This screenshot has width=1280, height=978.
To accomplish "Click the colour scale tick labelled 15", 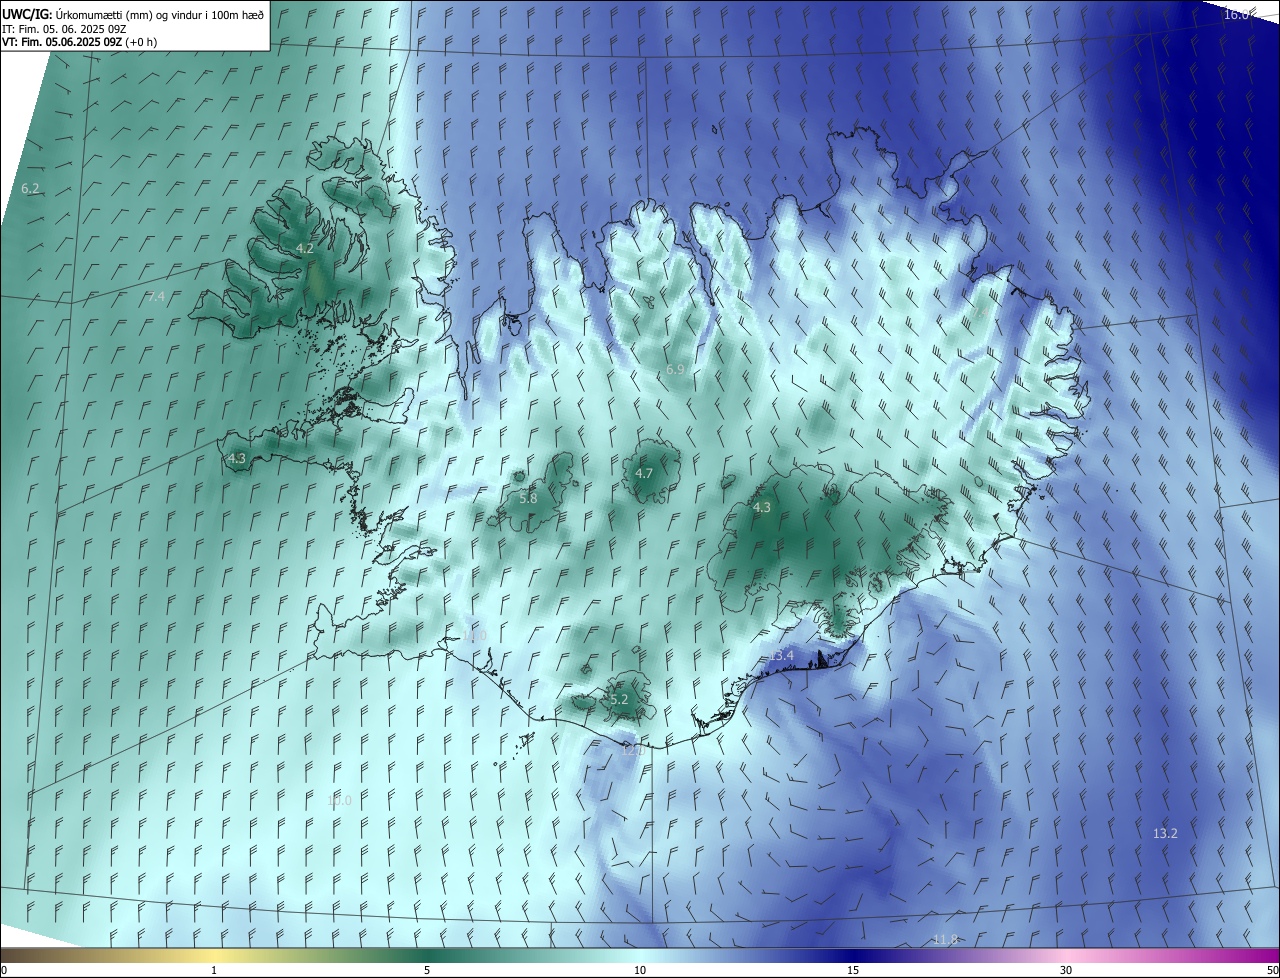I will 853,970.
